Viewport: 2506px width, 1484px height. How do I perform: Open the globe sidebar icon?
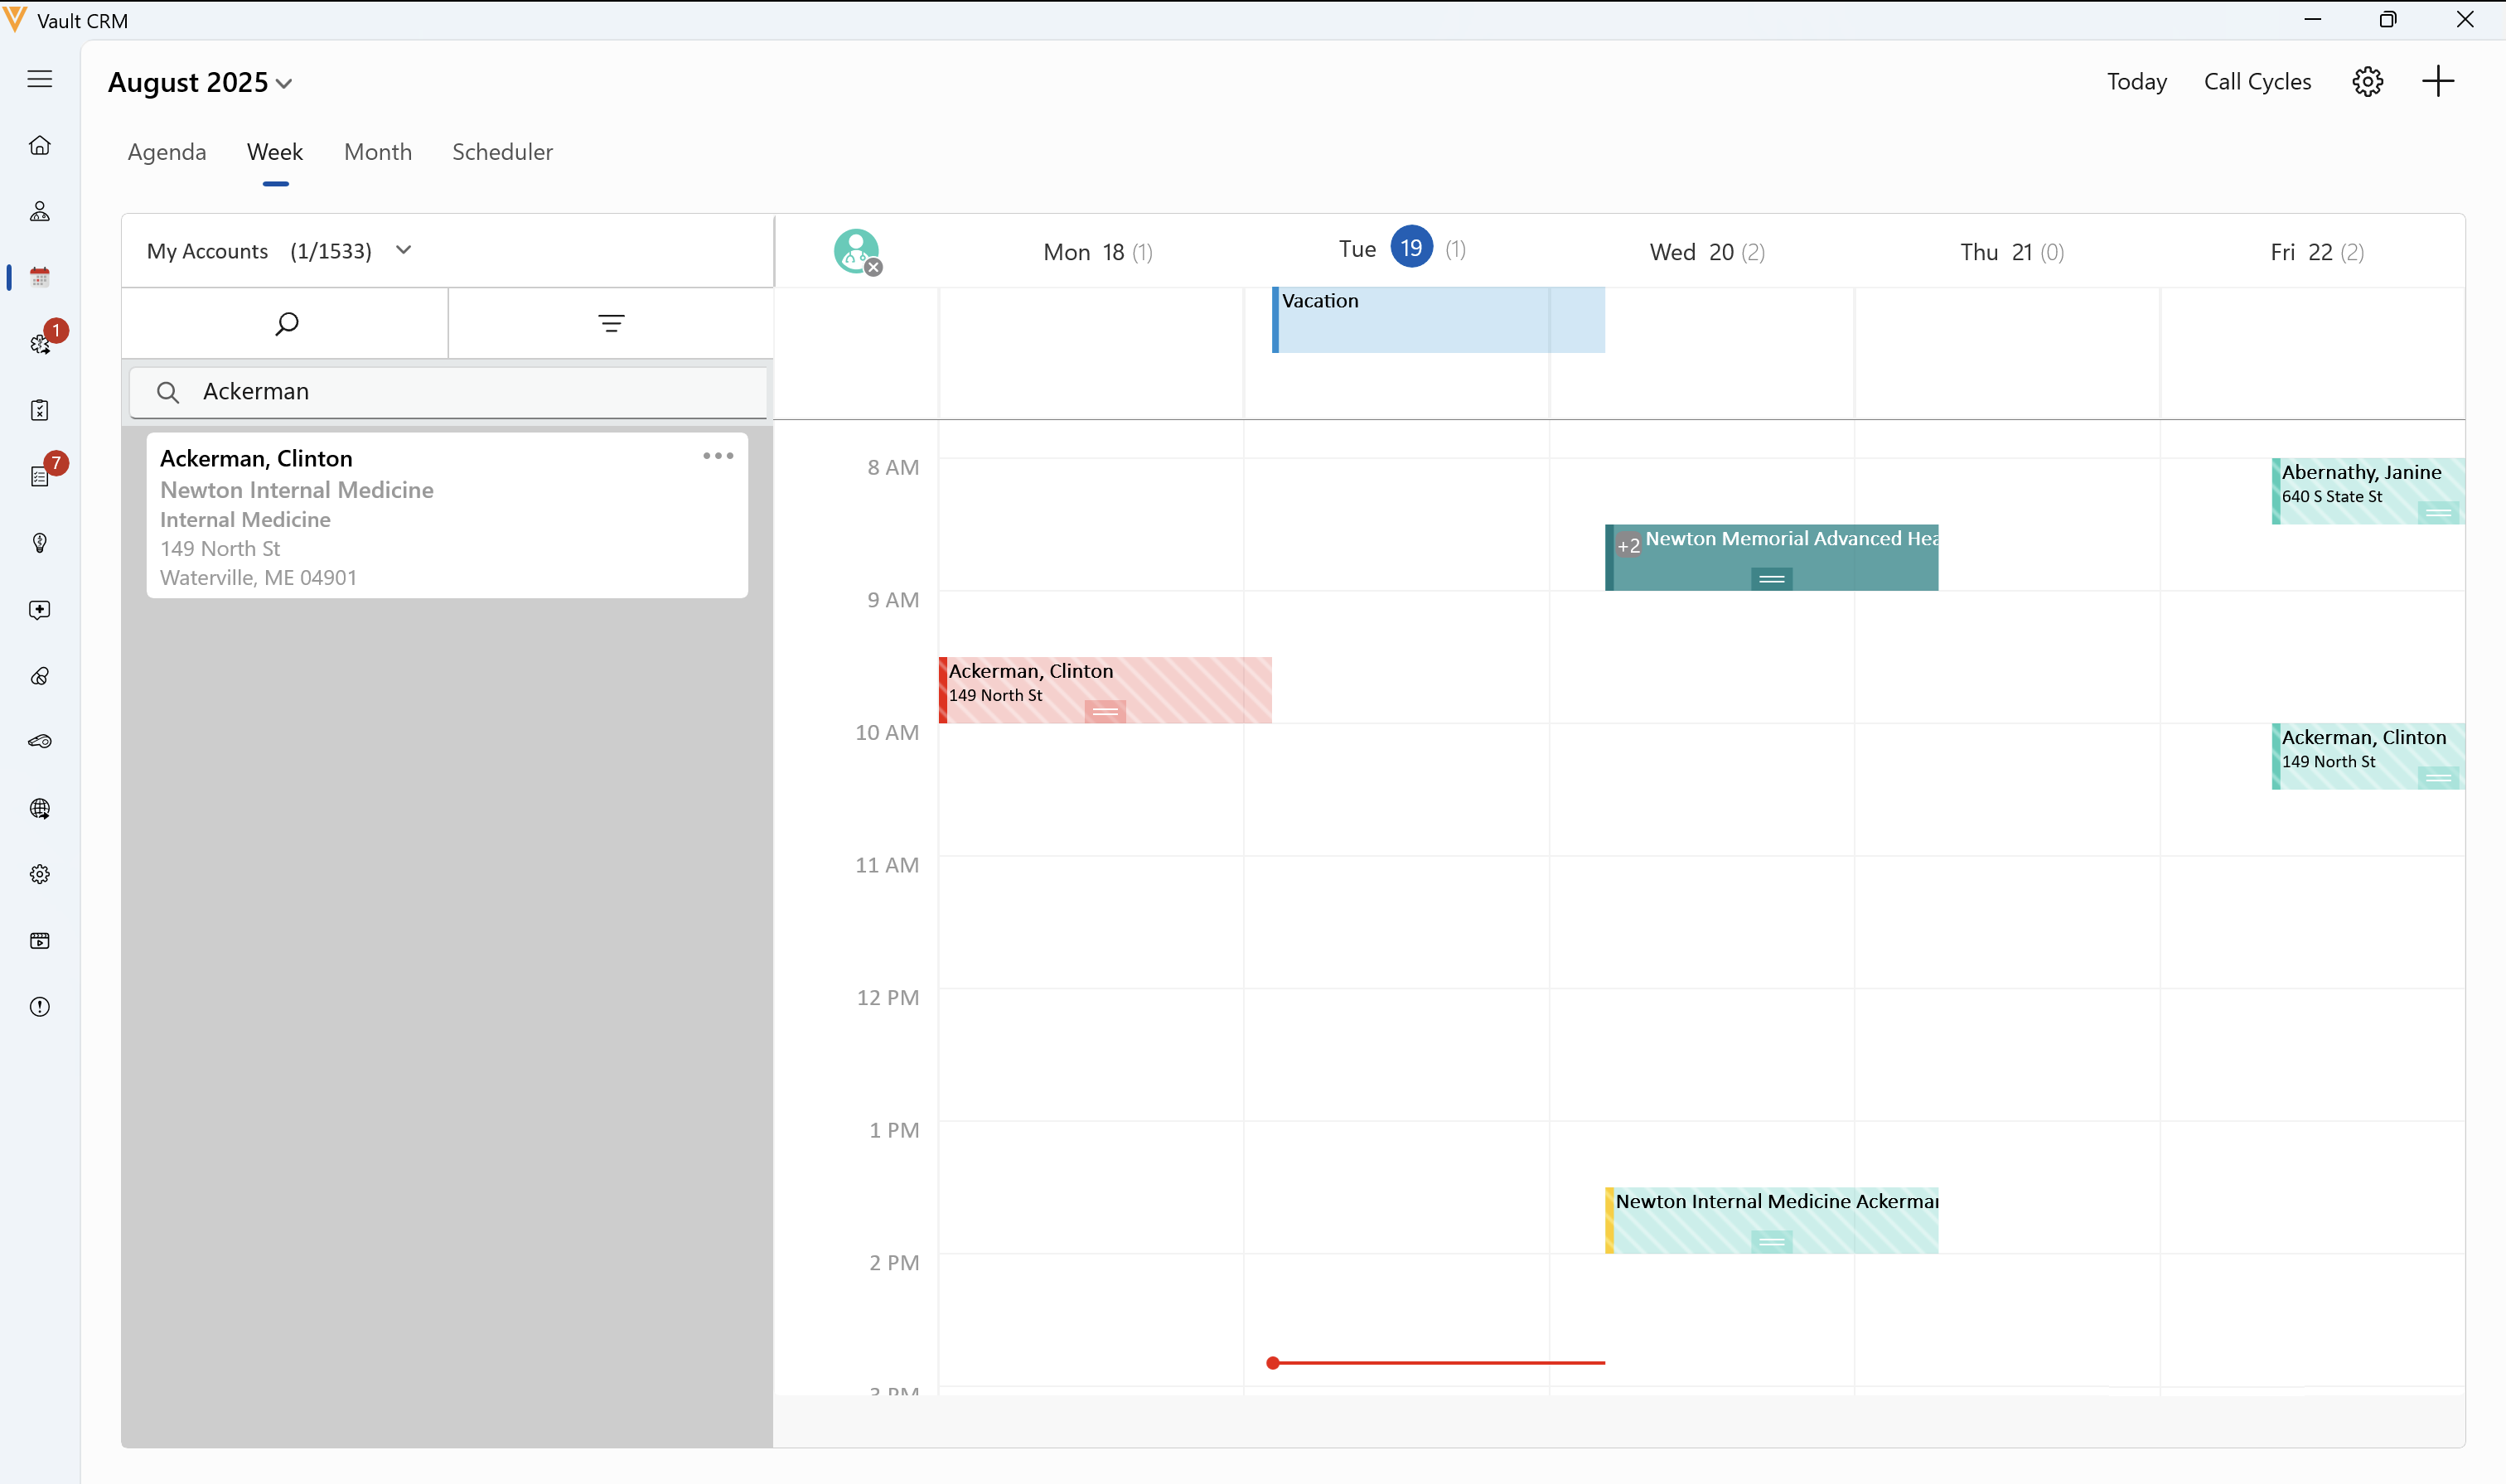tap(40, 808)
